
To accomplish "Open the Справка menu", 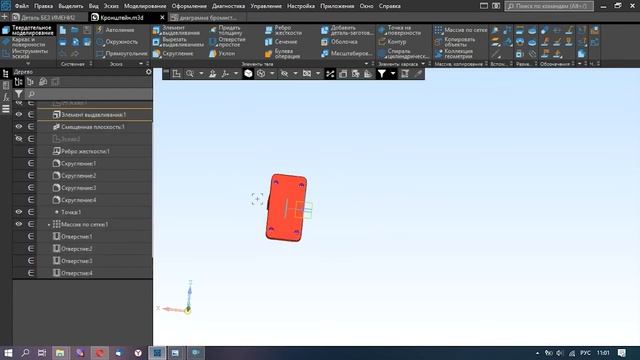I will coord(389,6).
